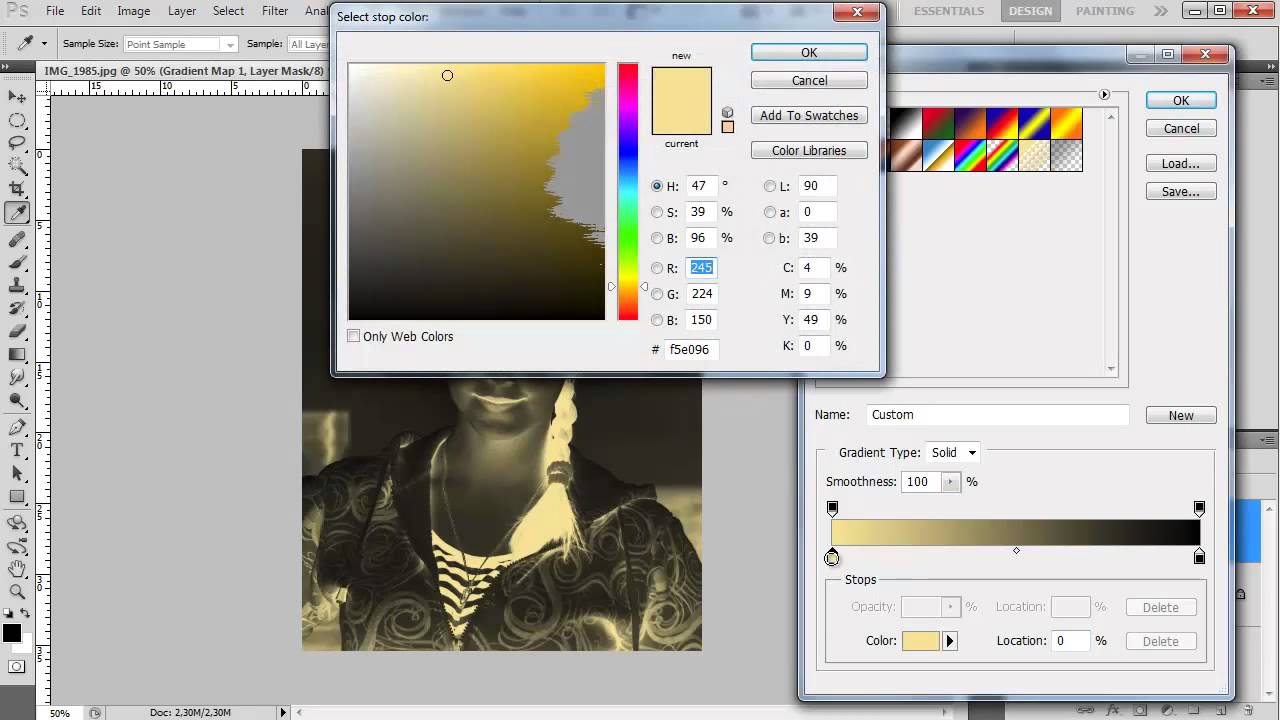Image resolution: width=1280 pixels, height=720 pixels.
Task: Select the Lasso tool
Action: tap(17, 143)
